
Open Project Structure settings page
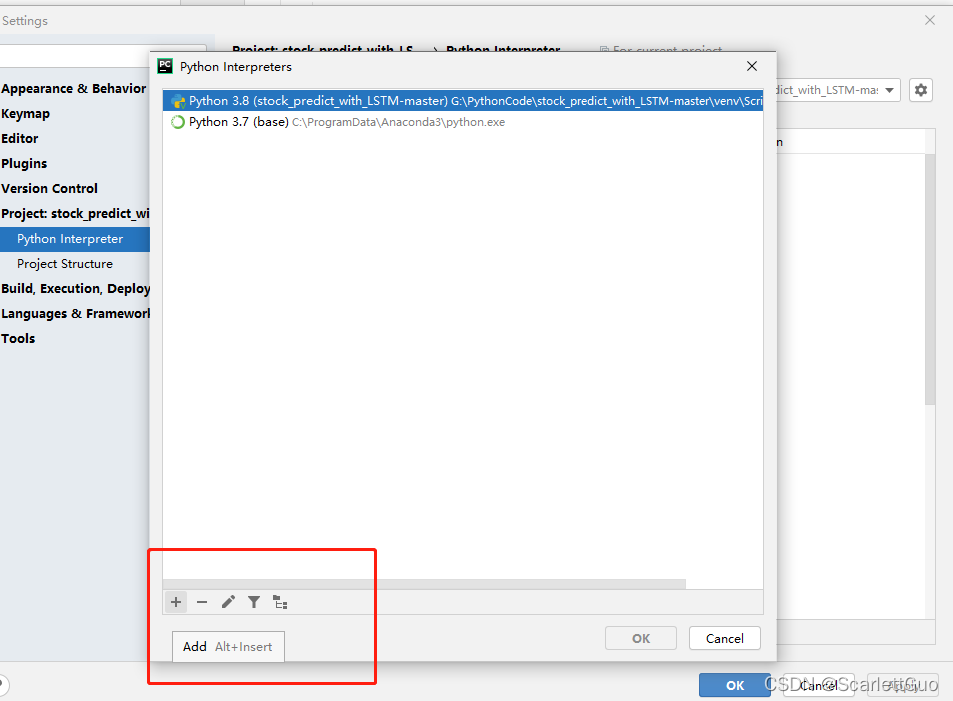tap(65, 264)
